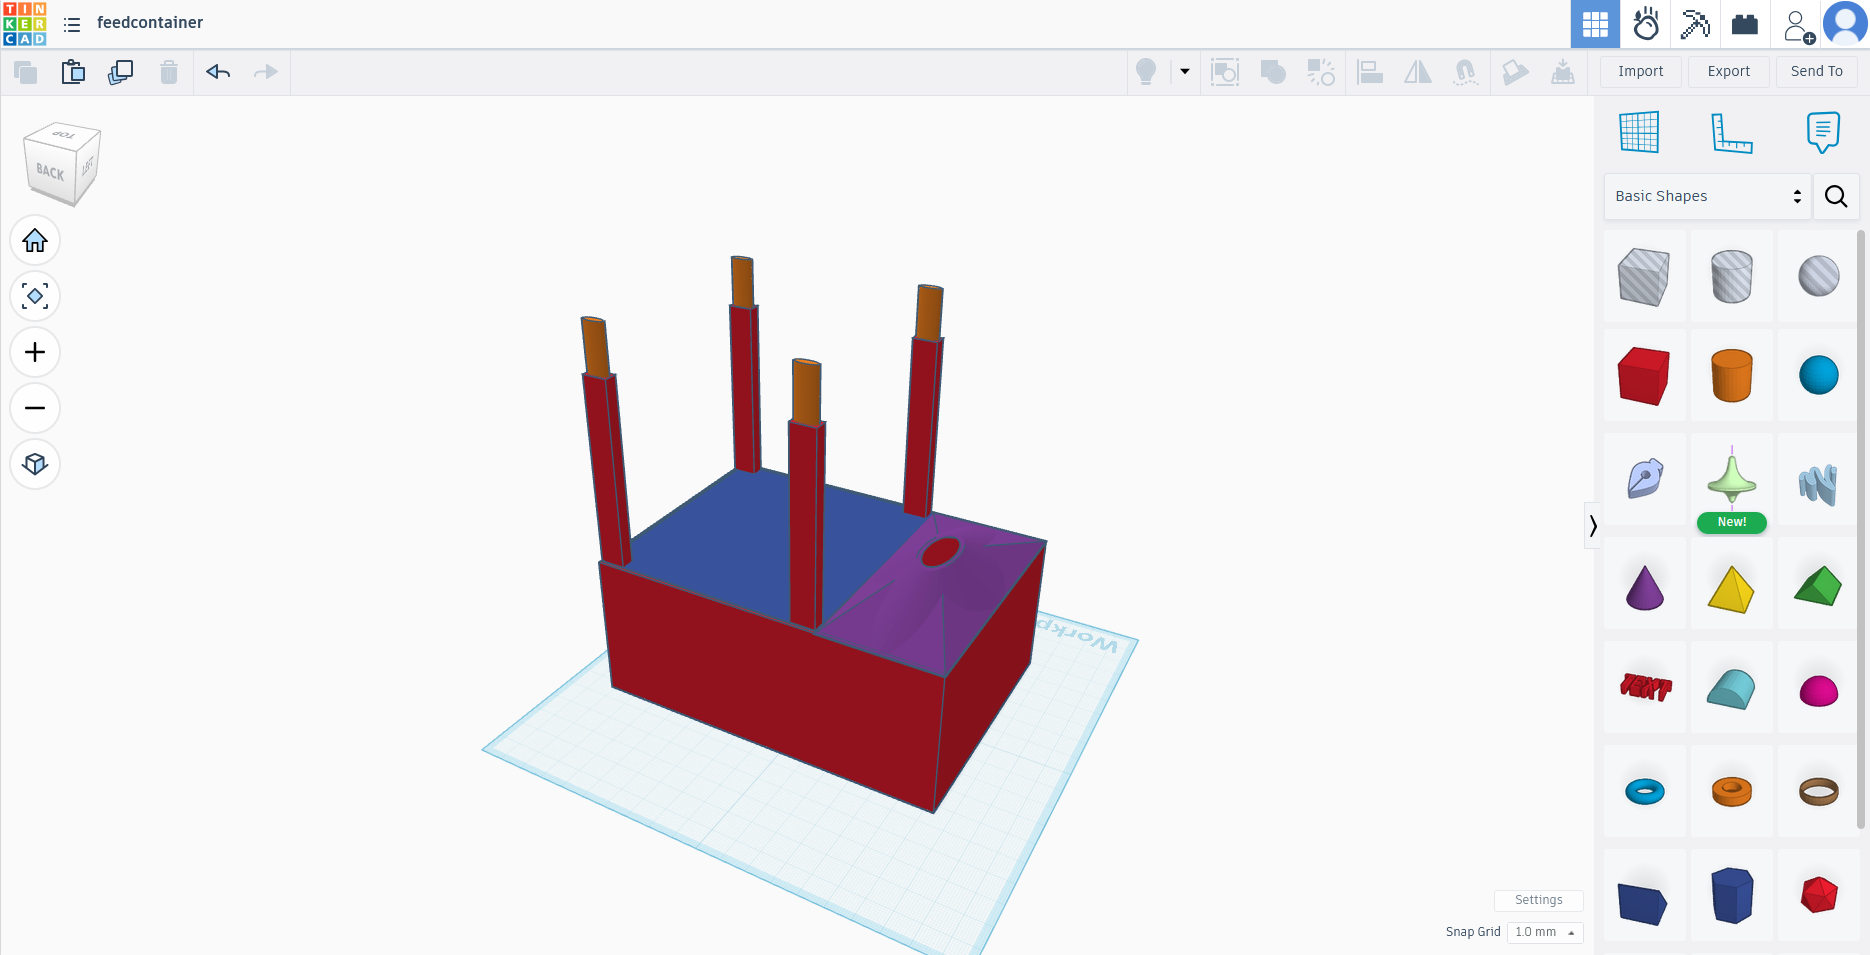1870x955 pixels.
Task: Click the Export button
Action: 1728,72
